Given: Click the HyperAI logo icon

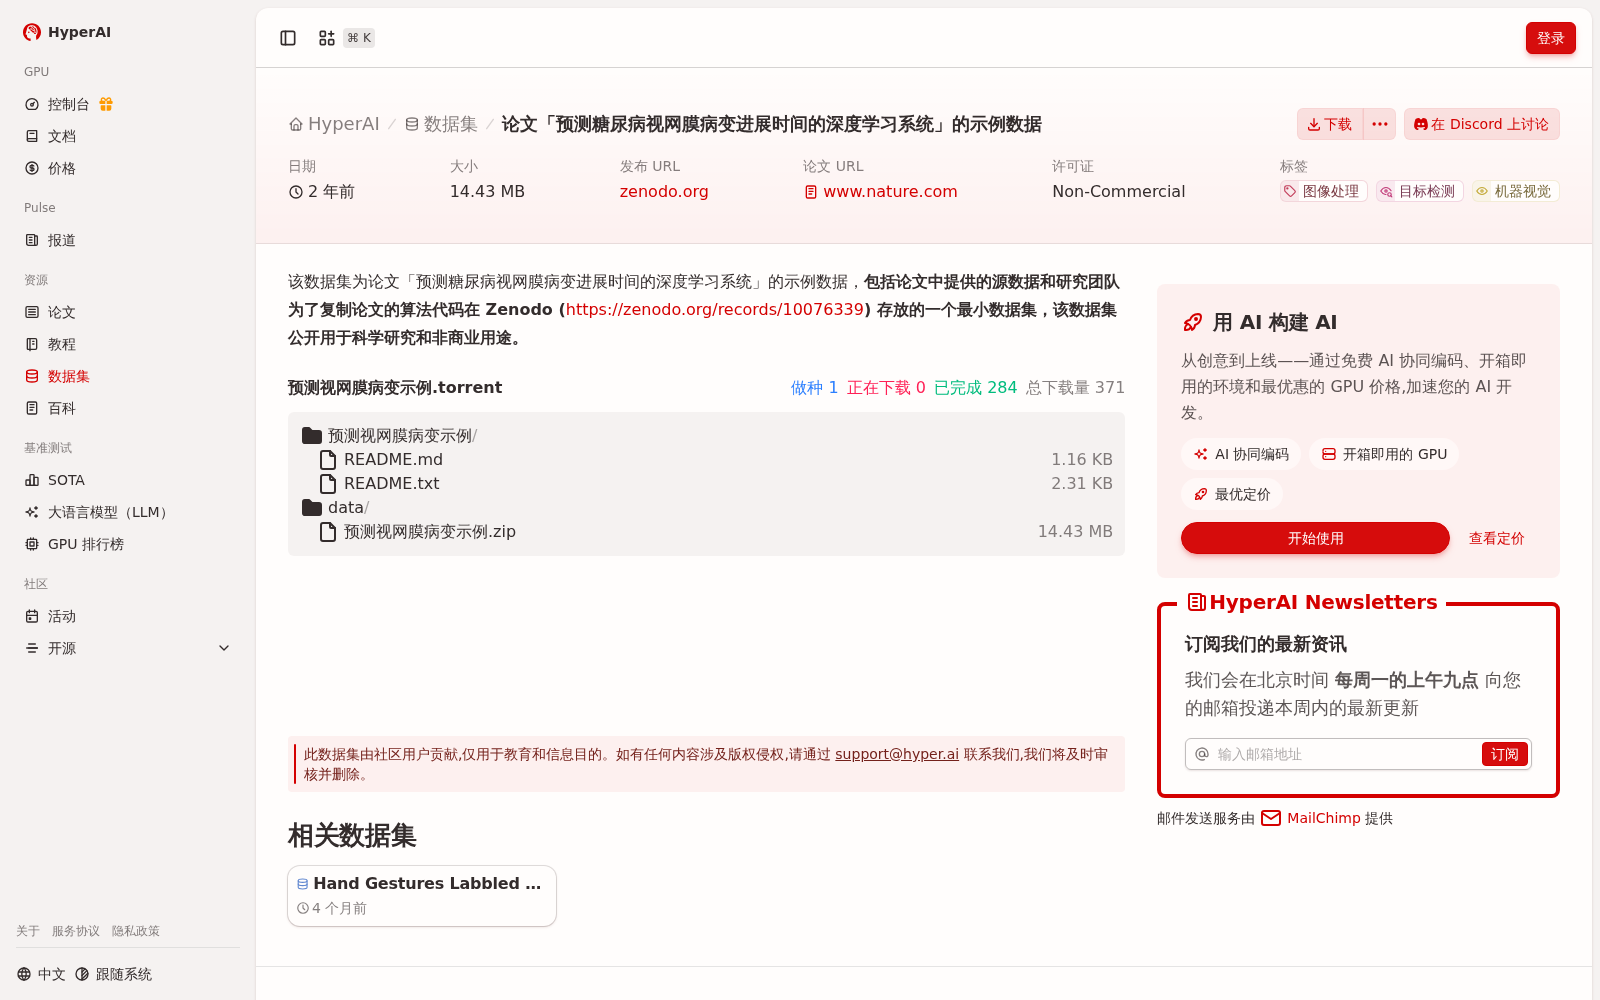Looking at the screenshot, I should (32, 32).
